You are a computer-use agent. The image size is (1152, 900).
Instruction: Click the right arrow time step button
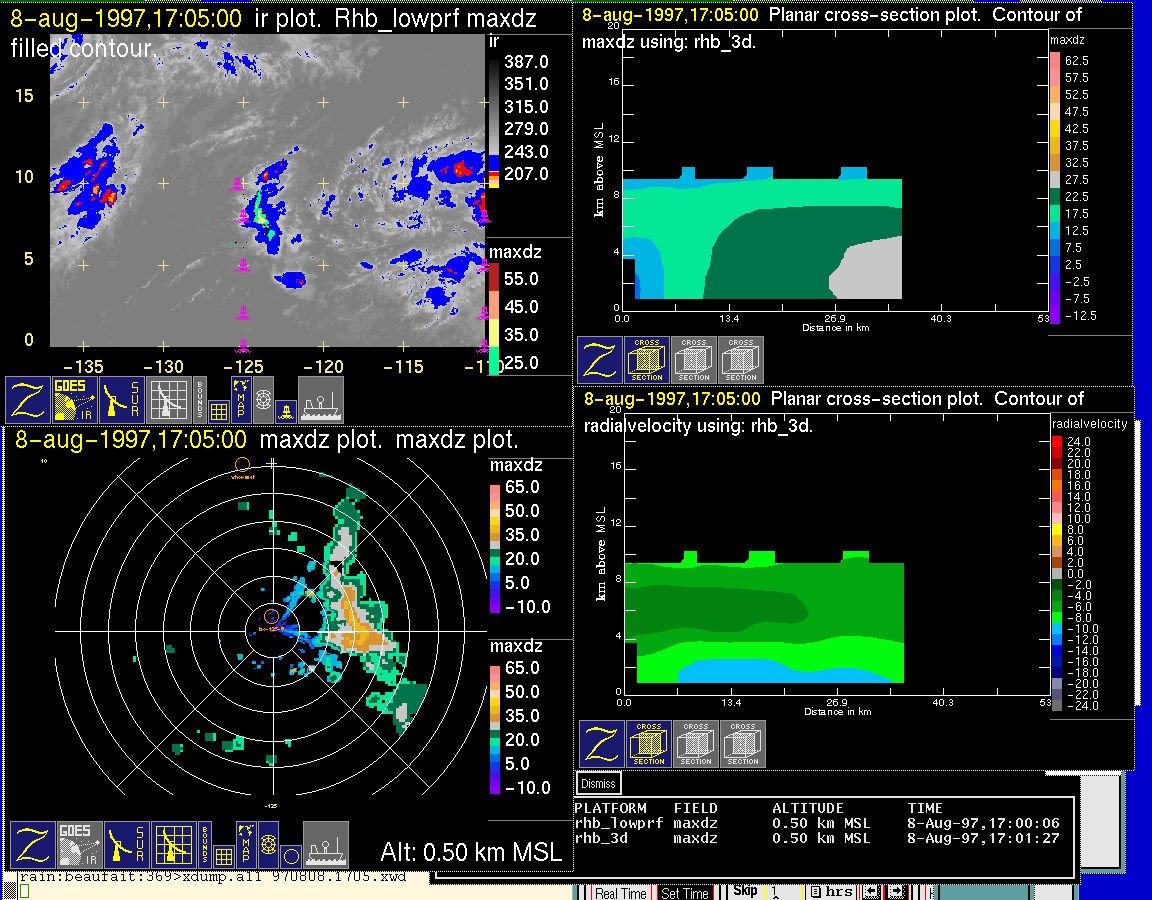(897, 892)
